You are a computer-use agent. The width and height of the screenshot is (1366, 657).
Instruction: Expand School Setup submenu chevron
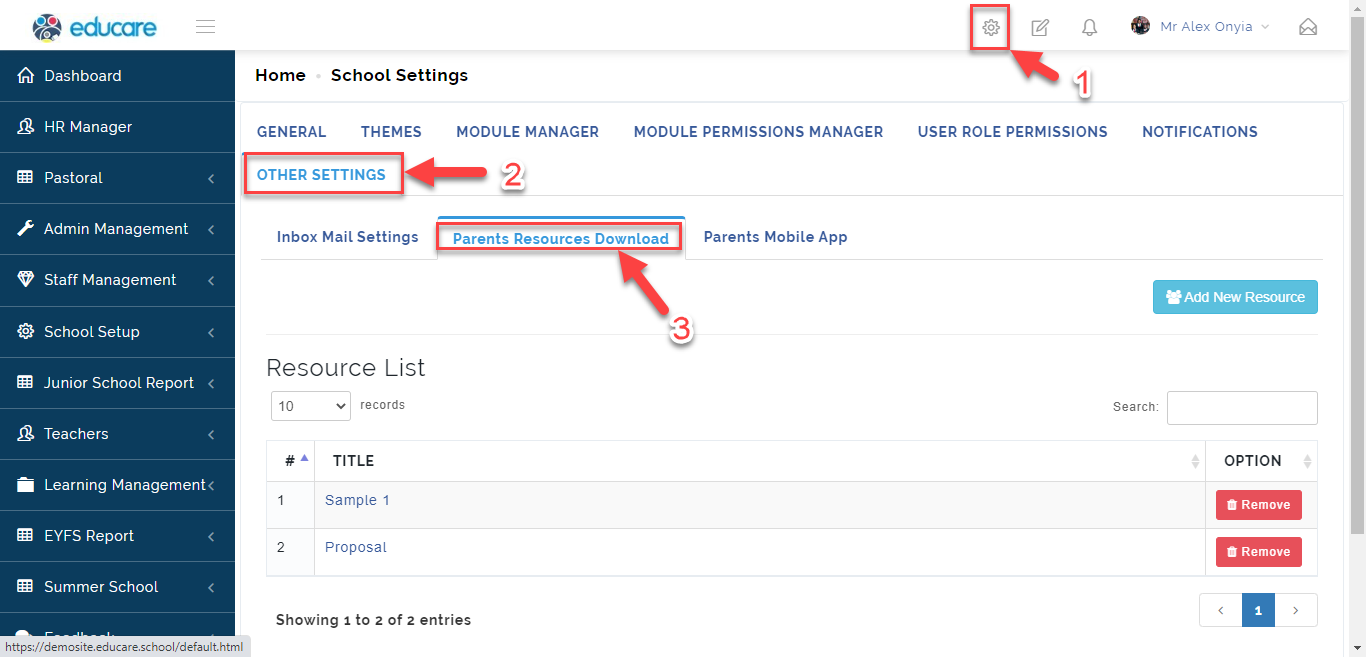(211, 333)
